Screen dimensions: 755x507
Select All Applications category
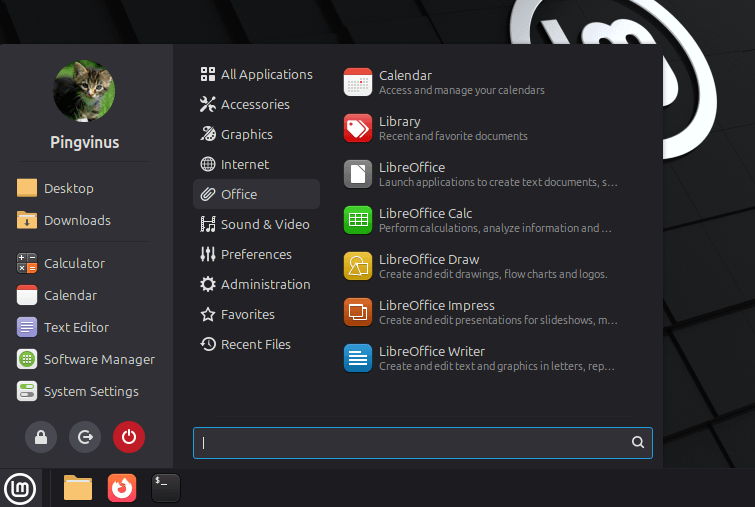(x=266, y=74)
